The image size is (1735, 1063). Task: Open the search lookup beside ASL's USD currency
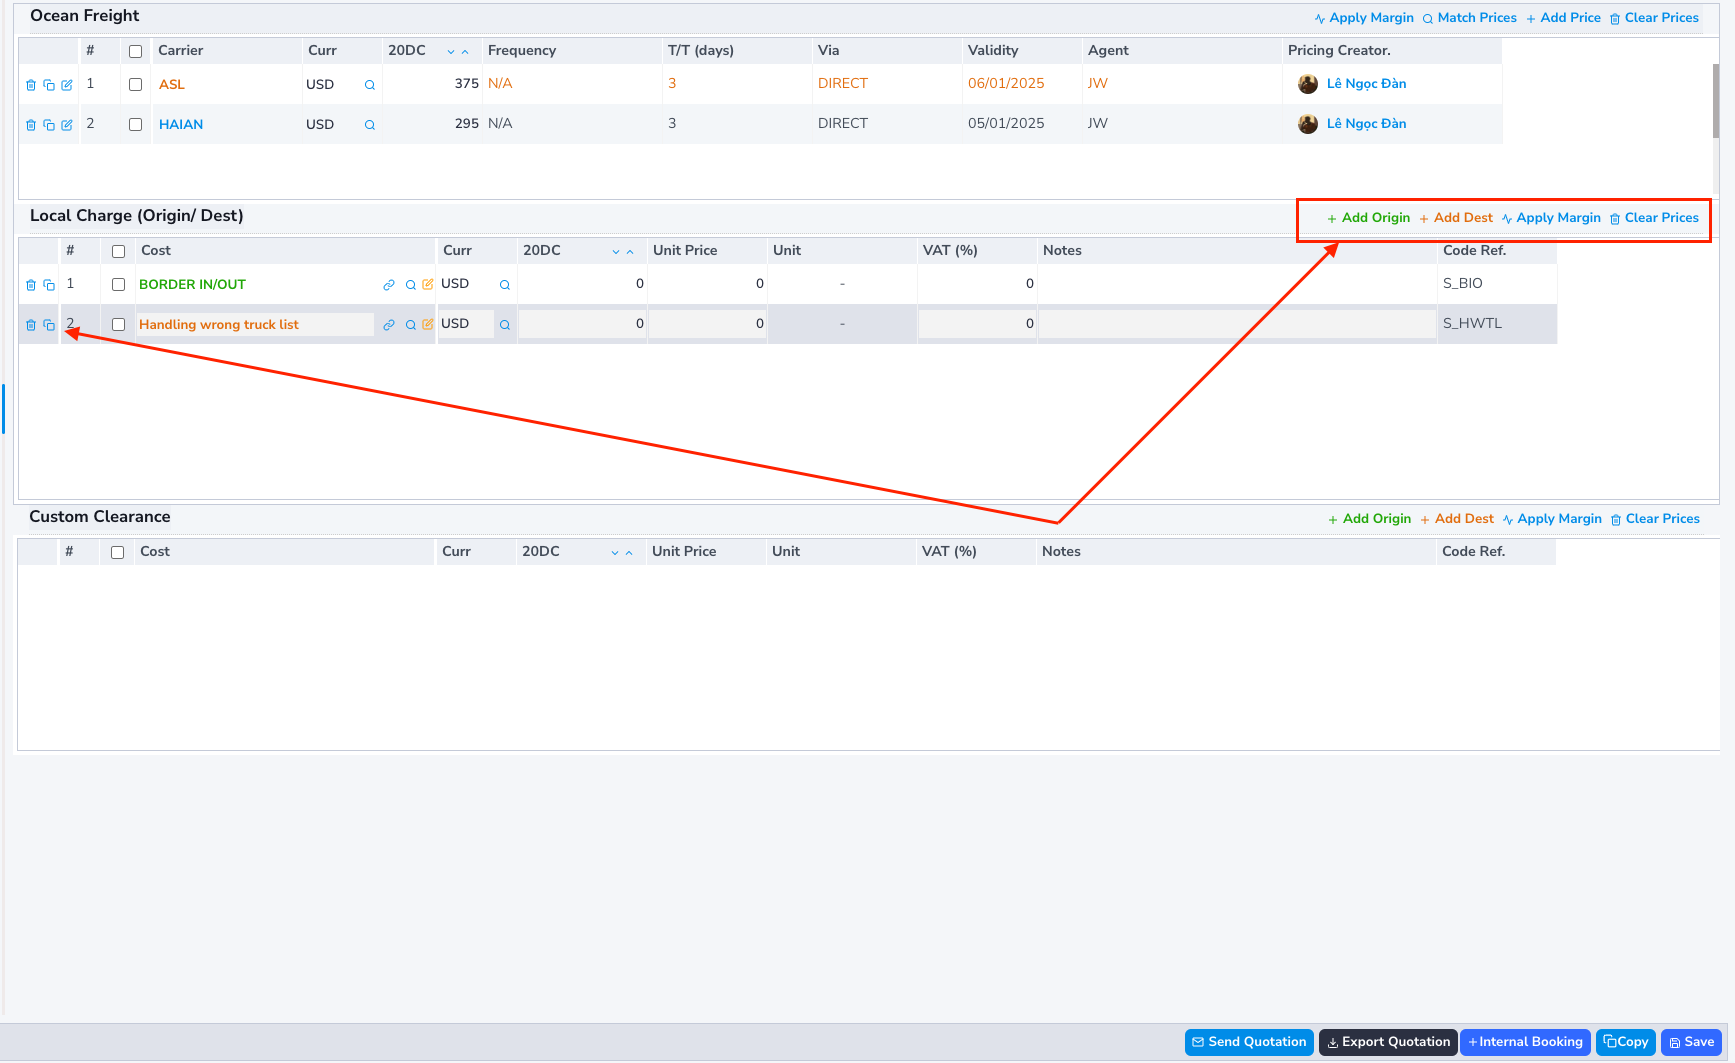click(369, 85)
